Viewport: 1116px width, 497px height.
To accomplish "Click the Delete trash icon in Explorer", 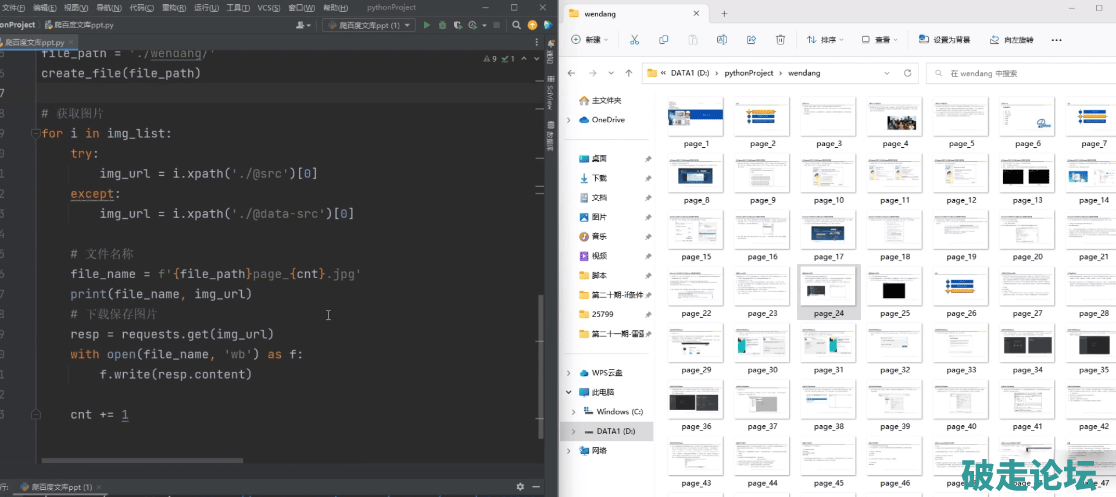I will 780,40.
